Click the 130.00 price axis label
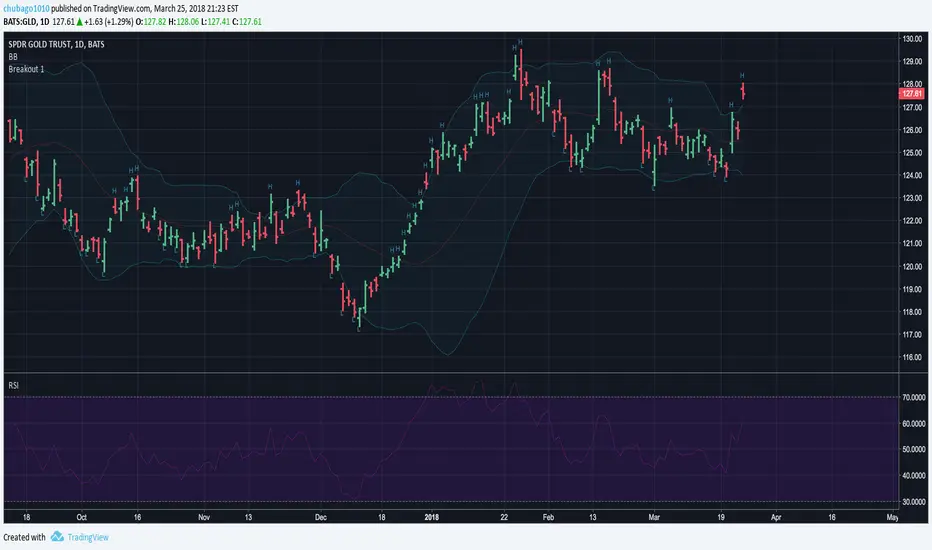932x550 pixels. [x=912, y=39]
